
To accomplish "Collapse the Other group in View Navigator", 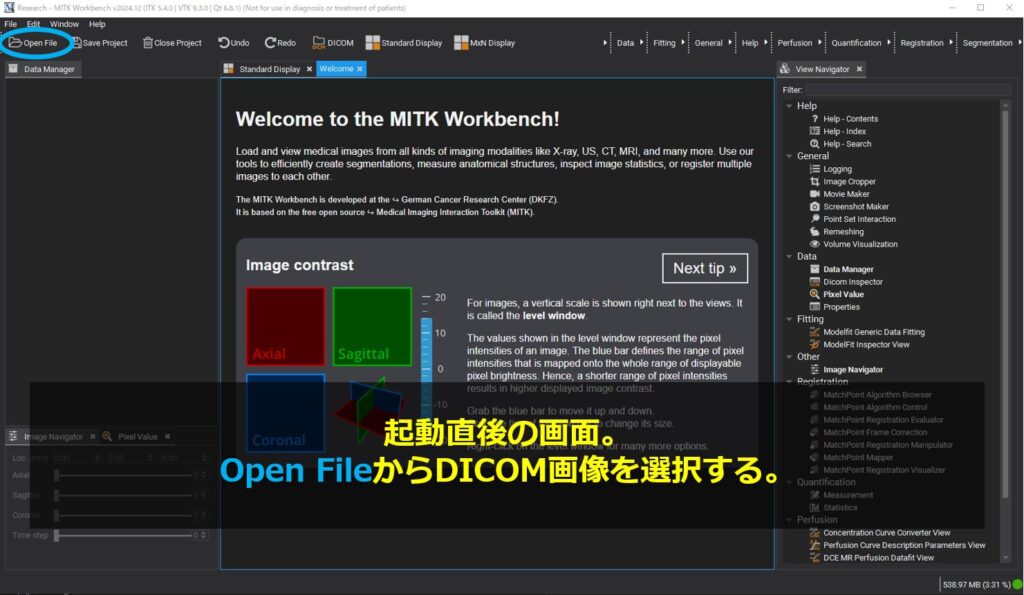I will [789, 357].
